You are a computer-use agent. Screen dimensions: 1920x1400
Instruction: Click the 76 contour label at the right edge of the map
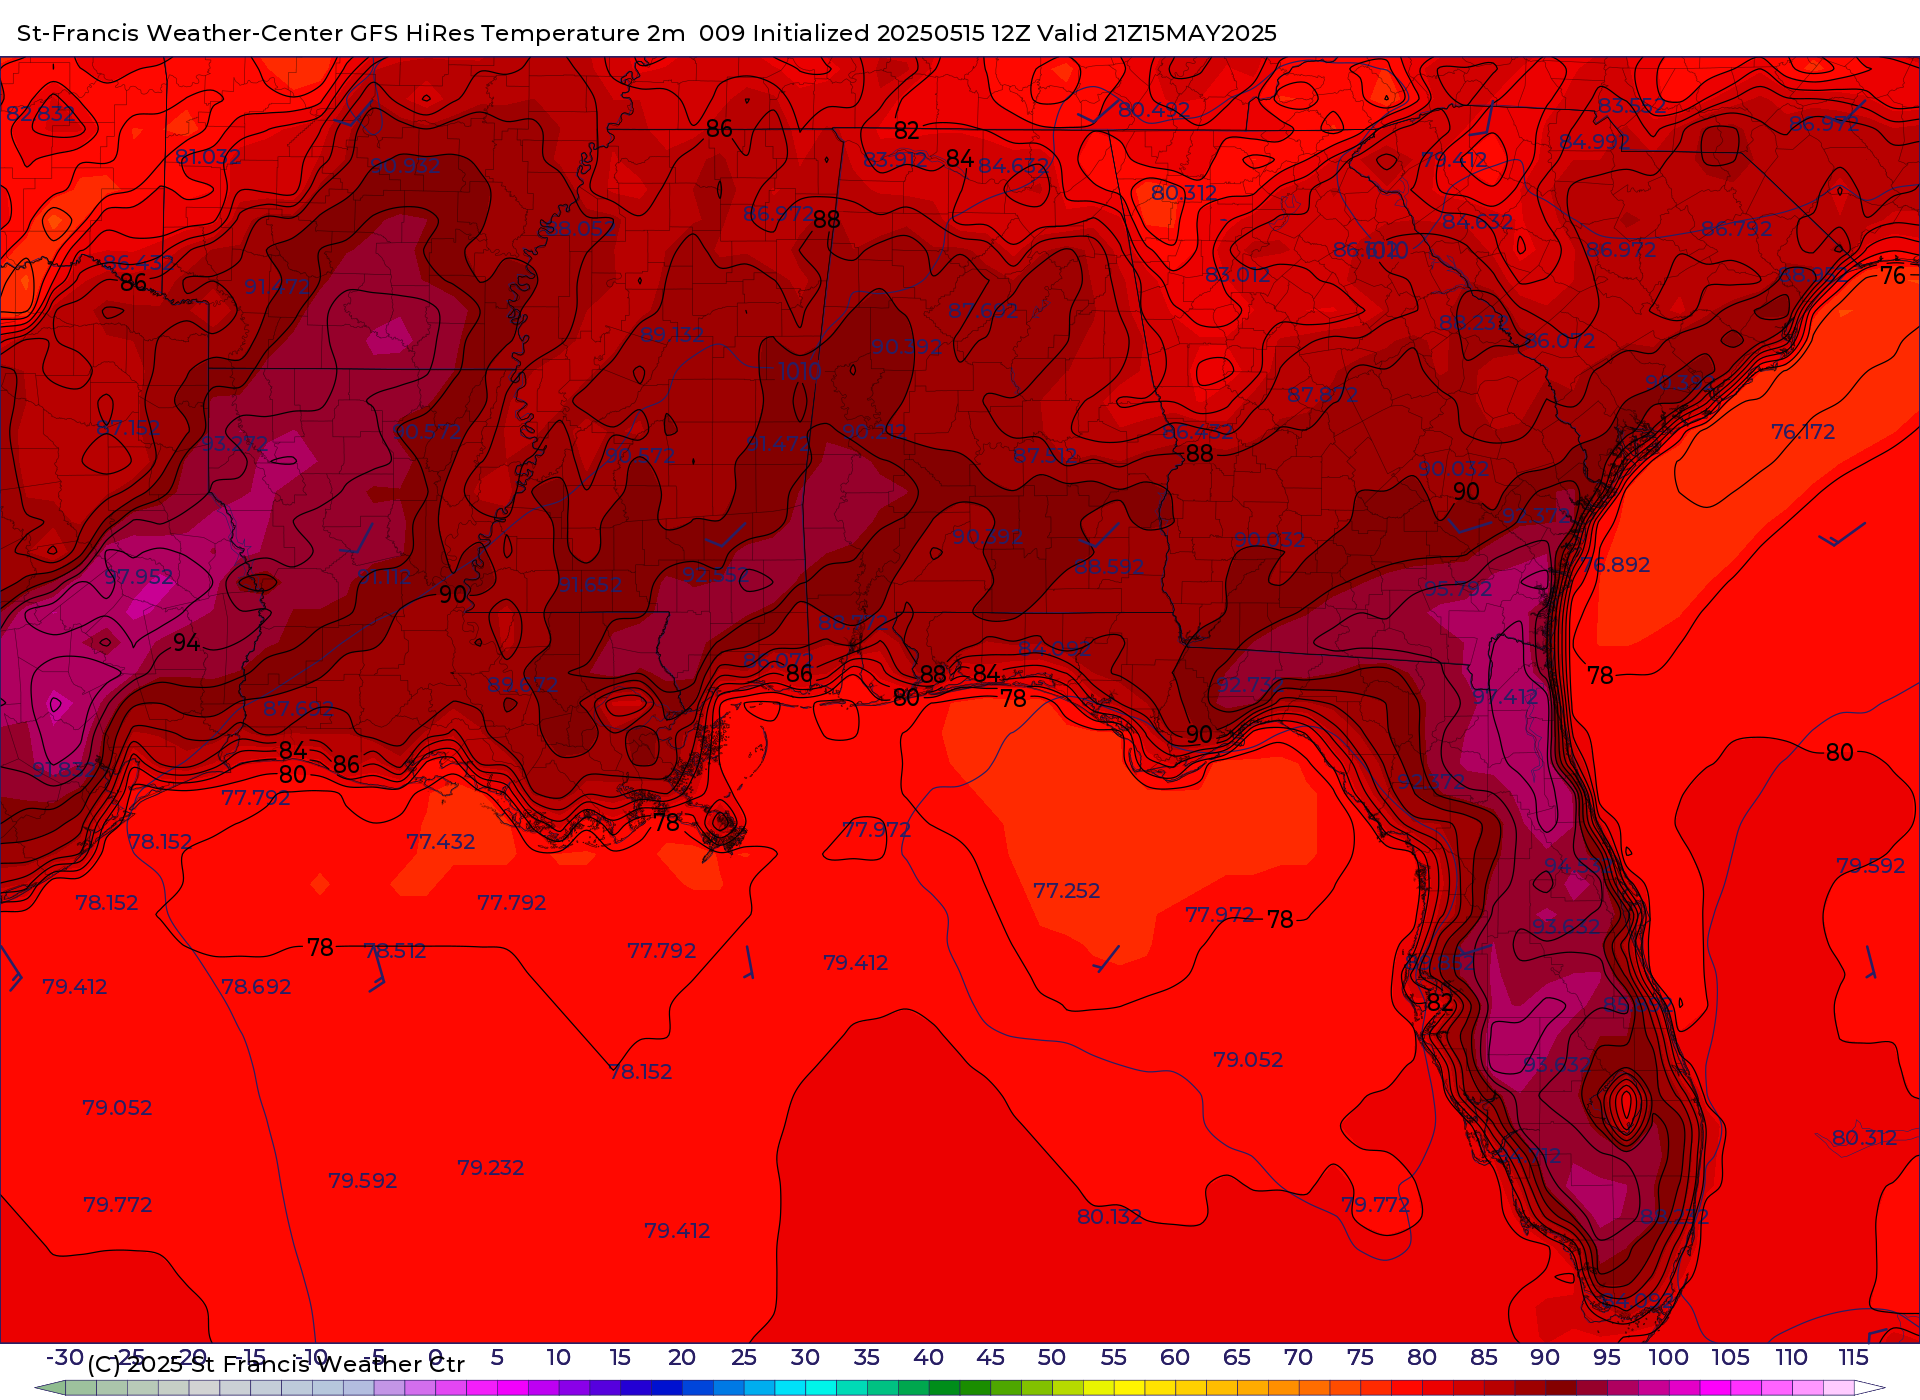(x=1893, y=276)
